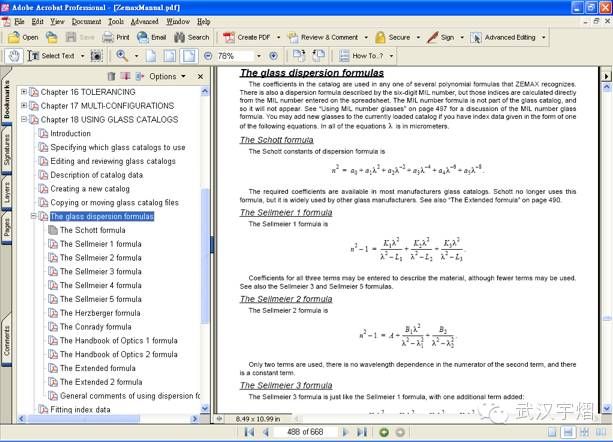Click the Print toolbar button
The height and width of the screenshot is (442, 613).
point(116,38)
